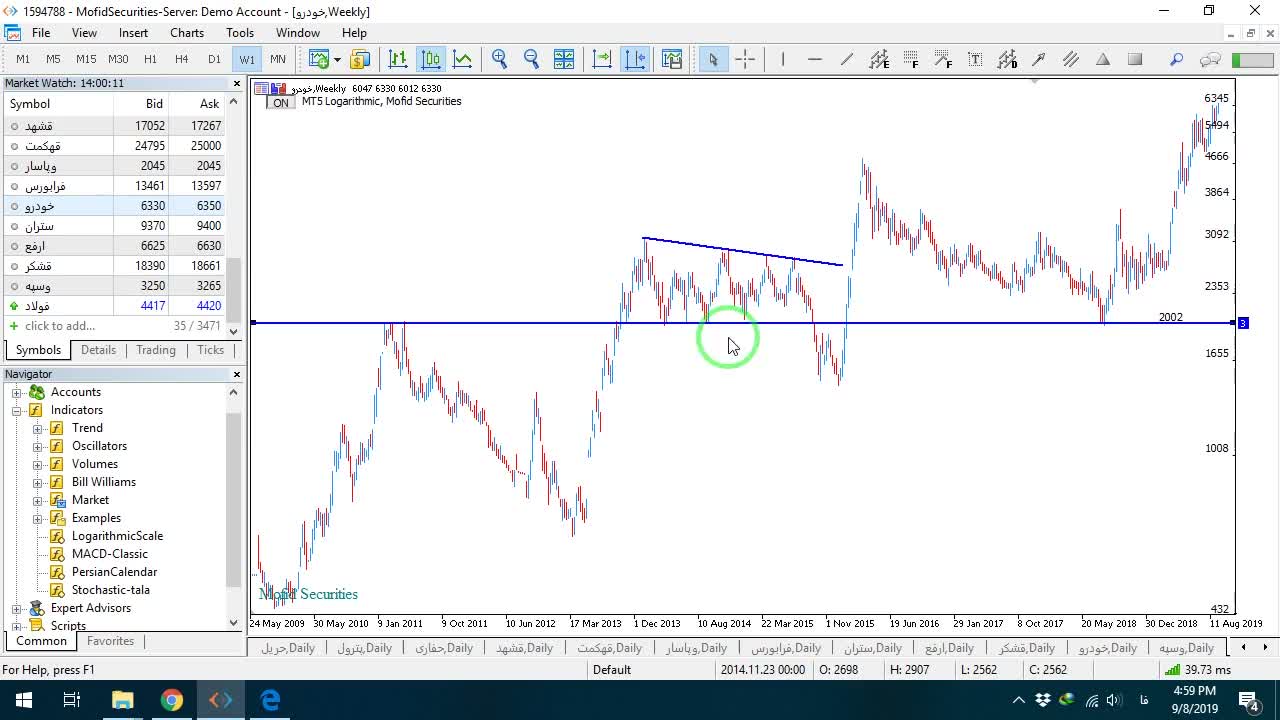
Task: Select the rectangle shape tool
Action: click(x=1135, y=59)
